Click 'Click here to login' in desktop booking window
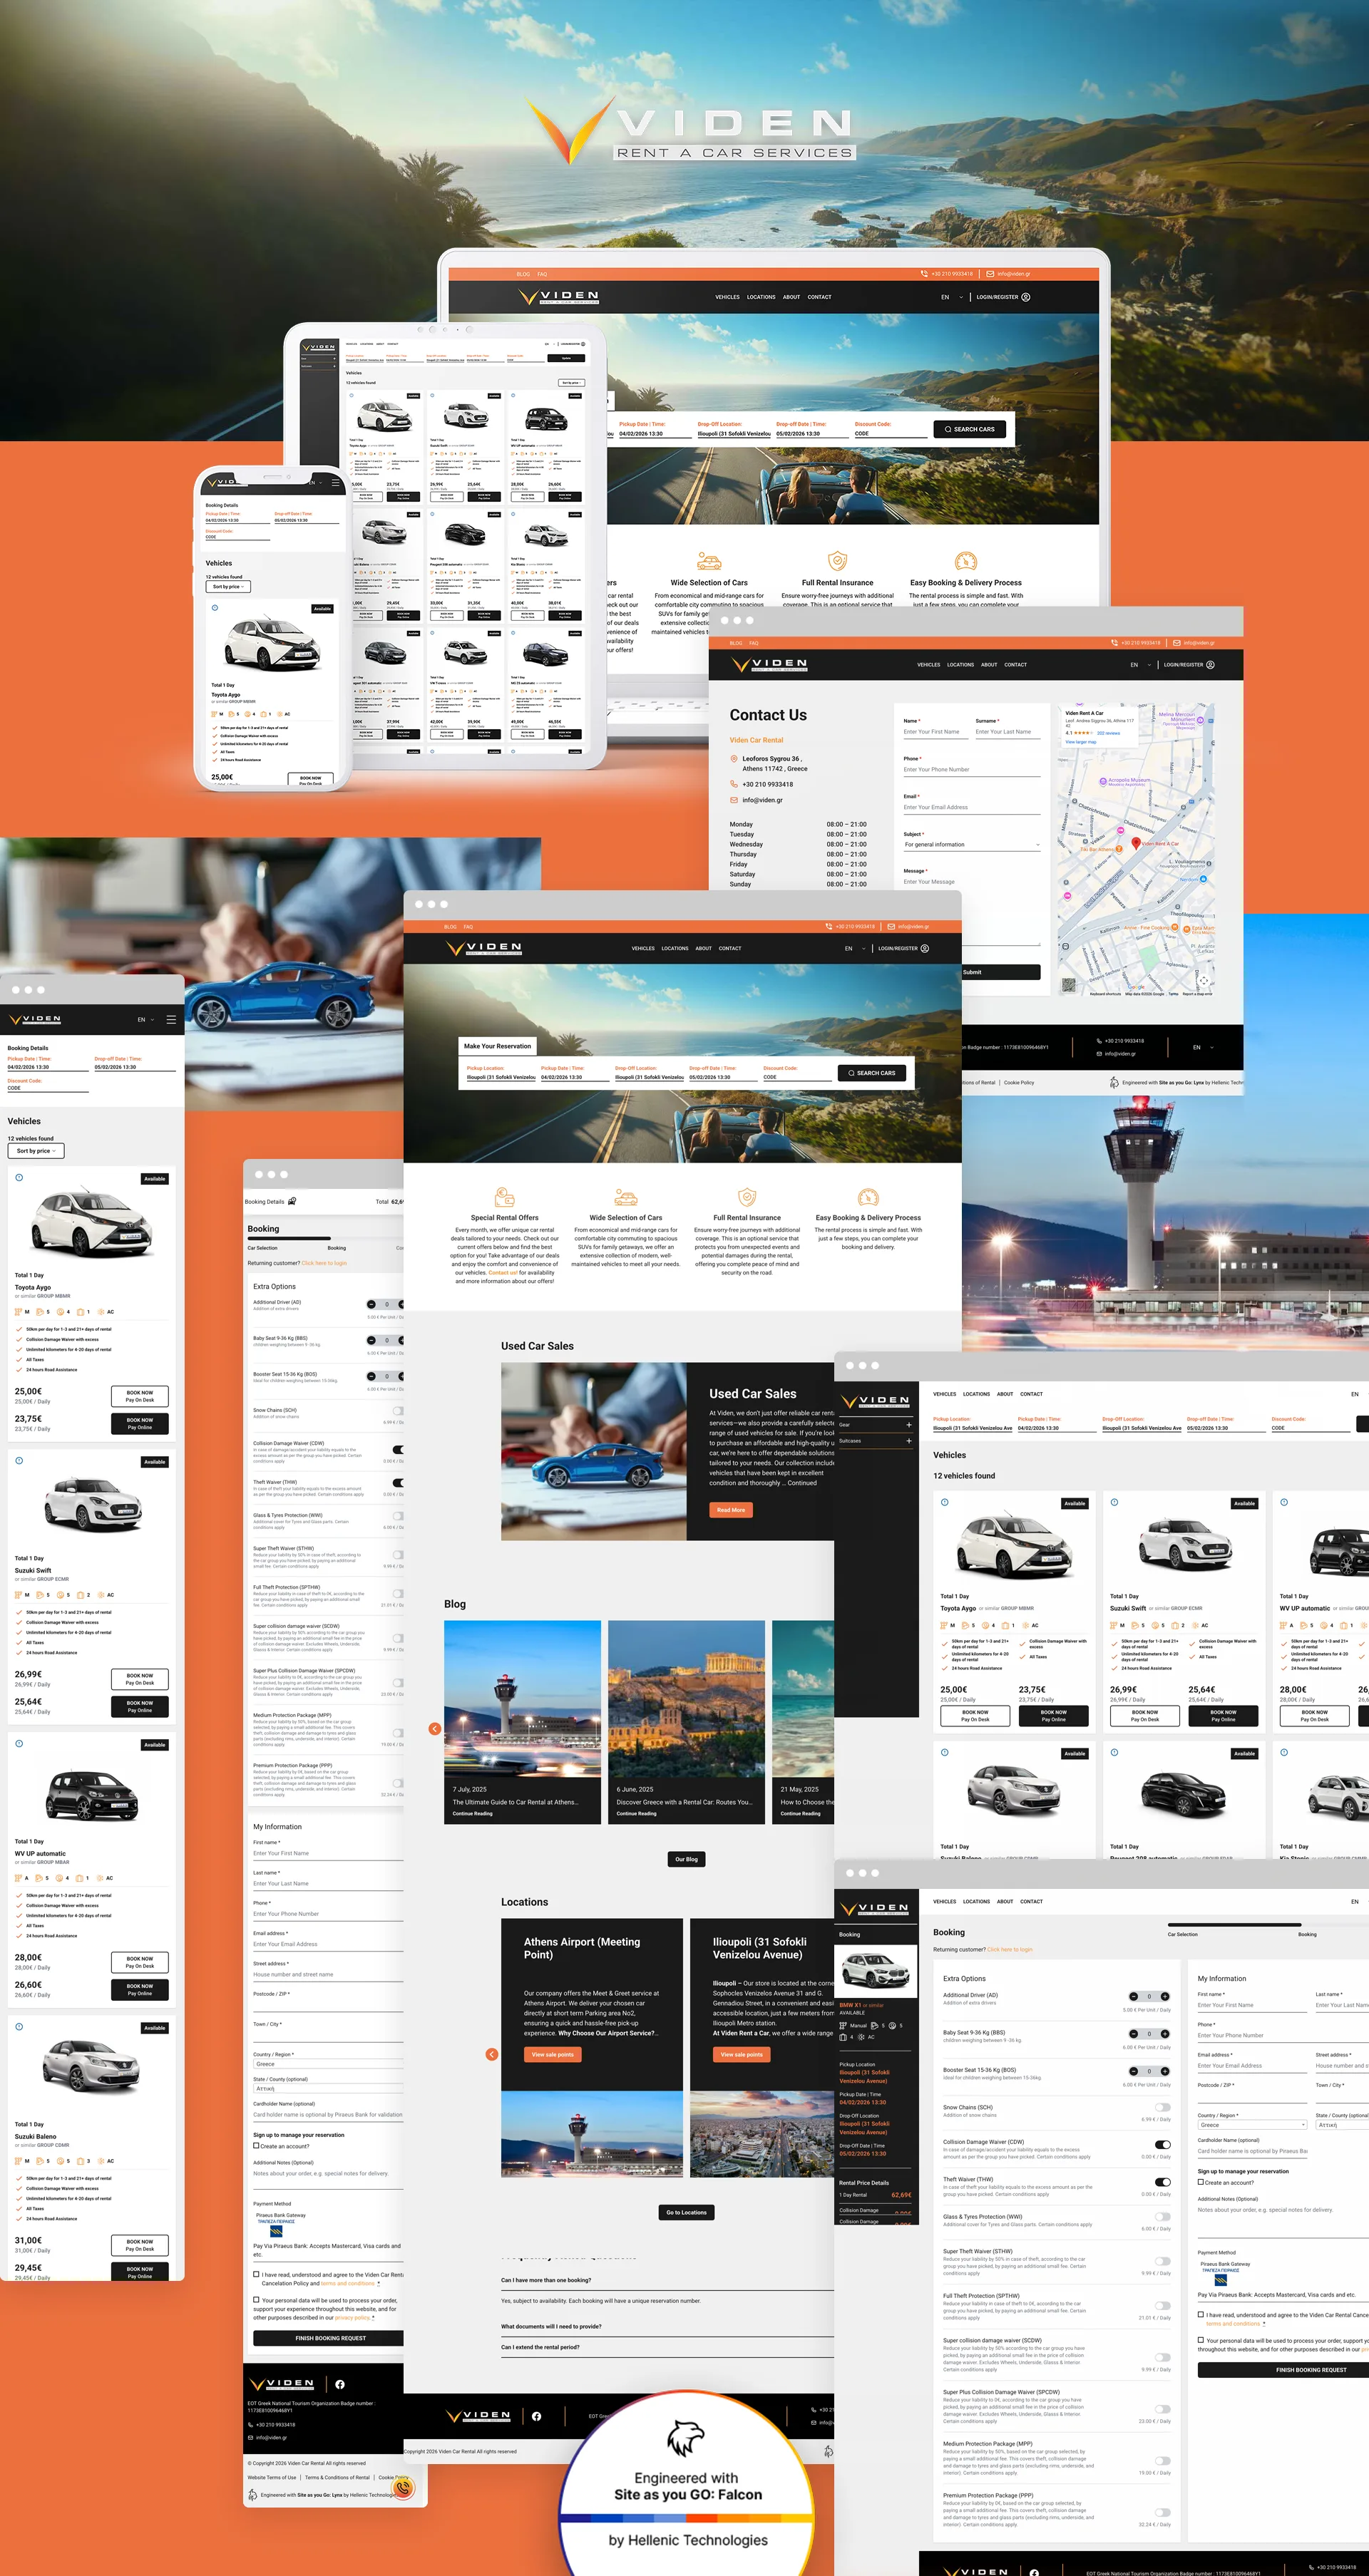Screen dimensions: 1369x2576 (x=1010, y=1949)
